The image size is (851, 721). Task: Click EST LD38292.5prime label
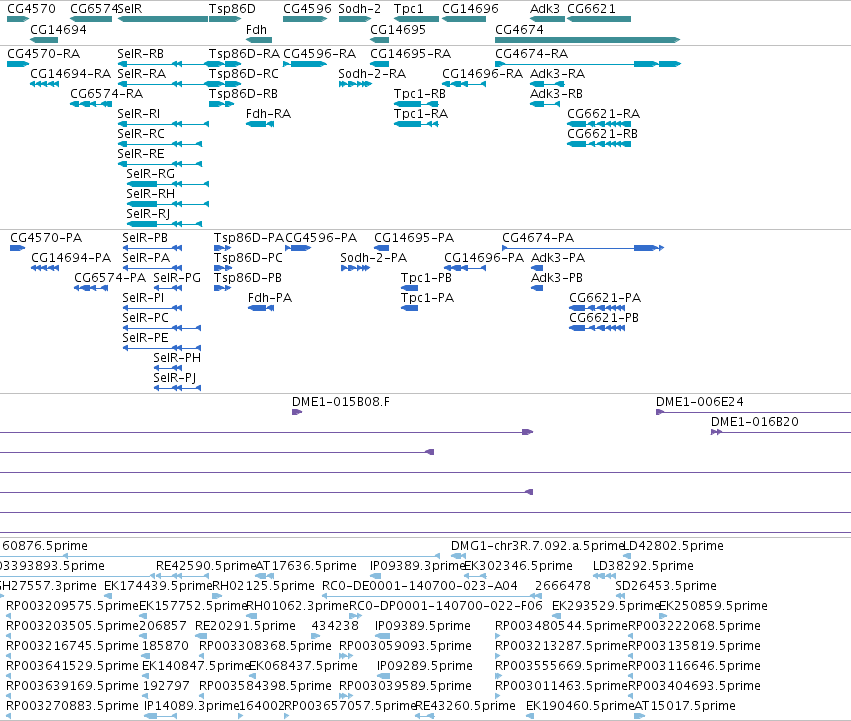click(643, 566)
